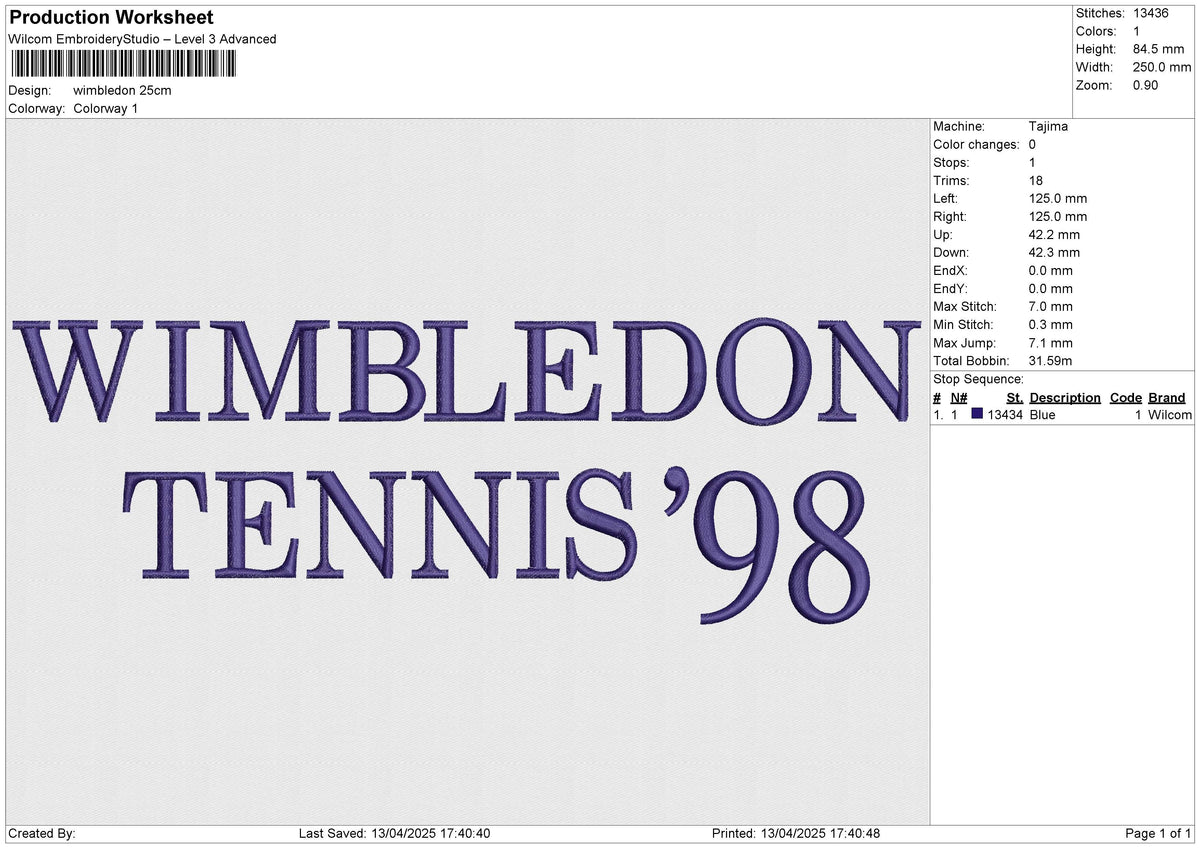
Task: Click the stitch count 13434 in stop sequence
Action: tap(1005, 415)
